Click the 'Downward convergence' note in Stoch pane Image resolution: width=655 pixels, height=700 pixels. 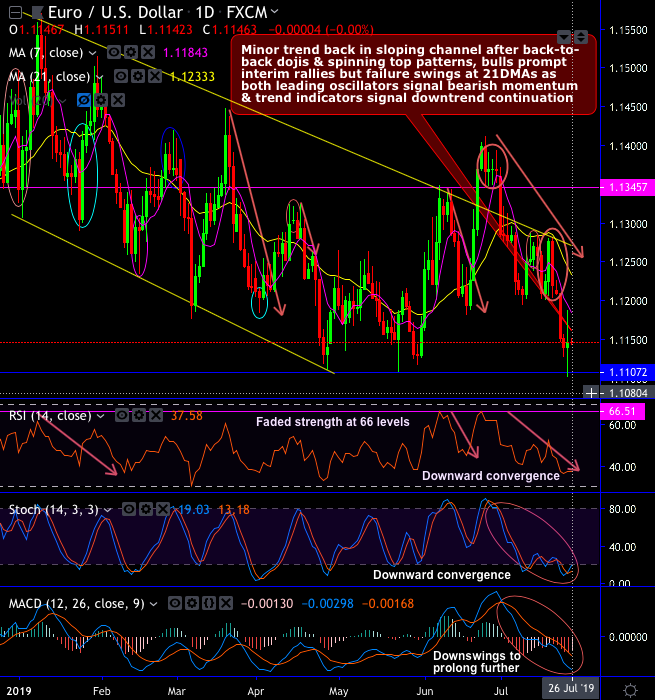click(x=442, y=575)
